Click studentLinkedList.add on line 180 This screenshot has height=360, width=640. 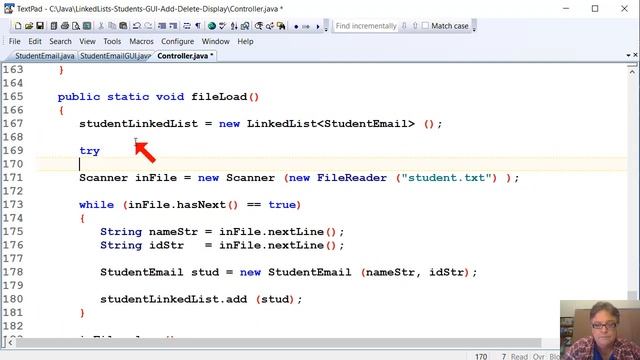pos(173,299)
